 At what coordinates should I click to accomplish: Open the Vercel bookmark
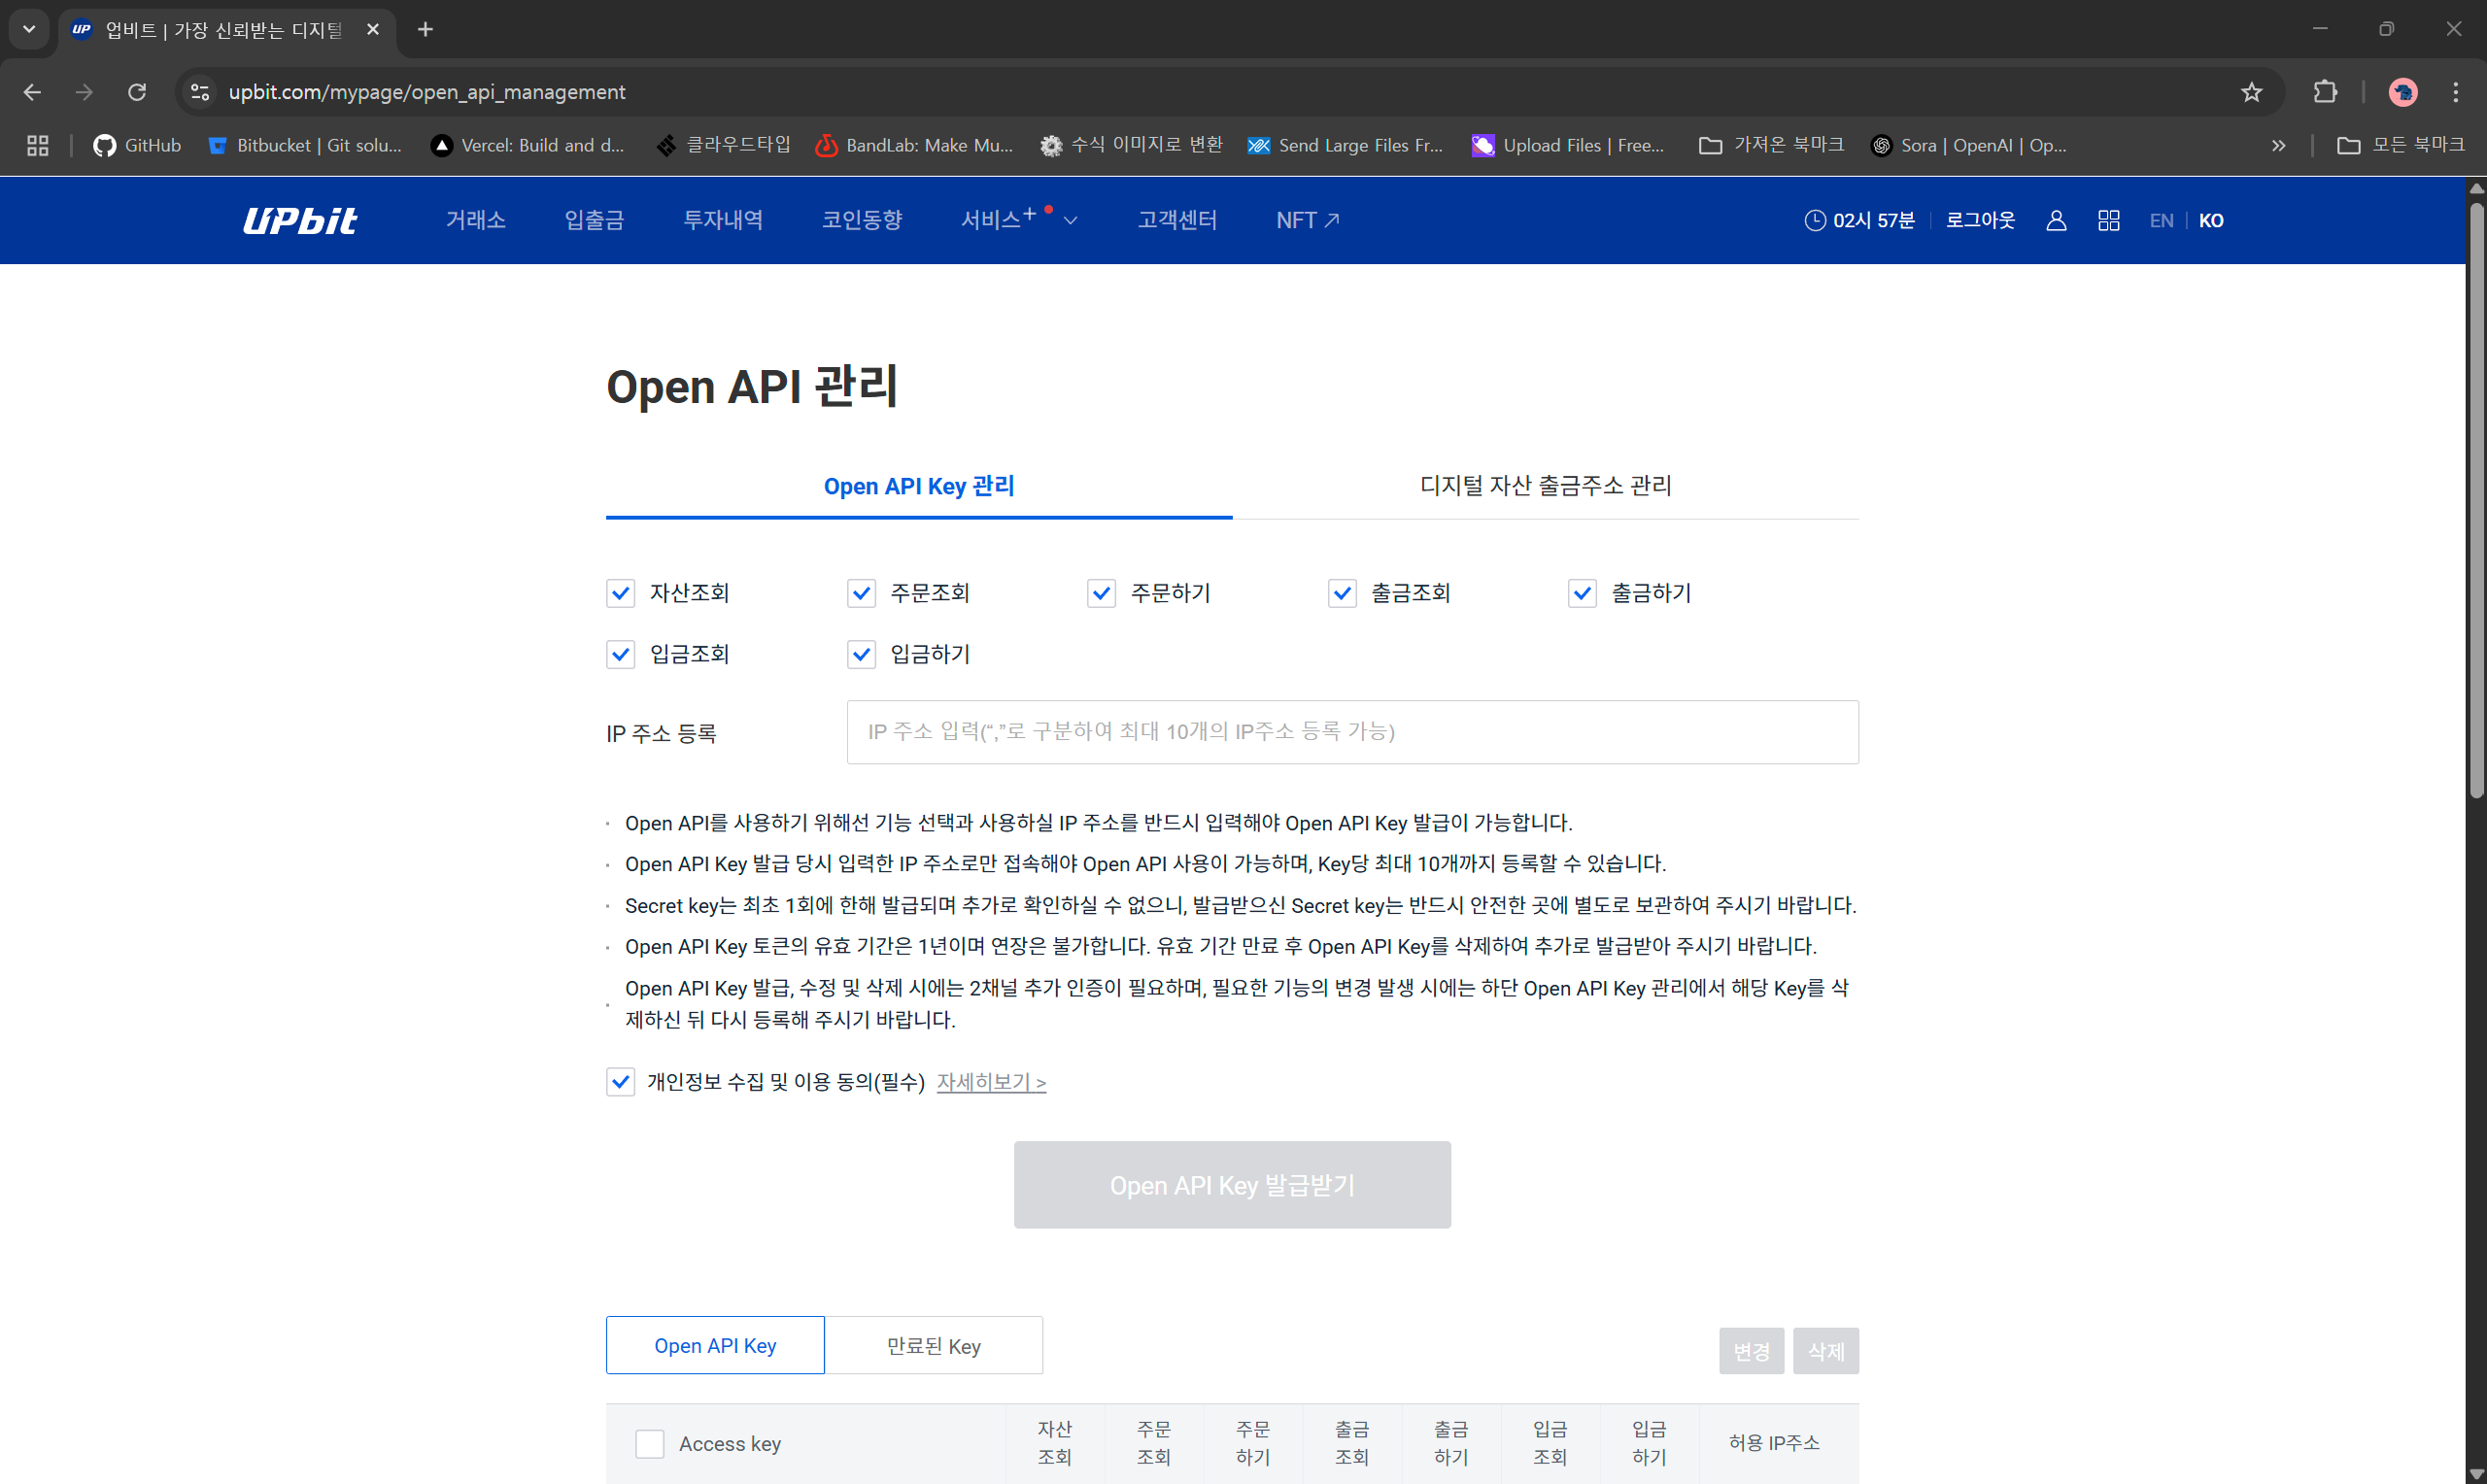pyautogui.click(x=527, y=146)
